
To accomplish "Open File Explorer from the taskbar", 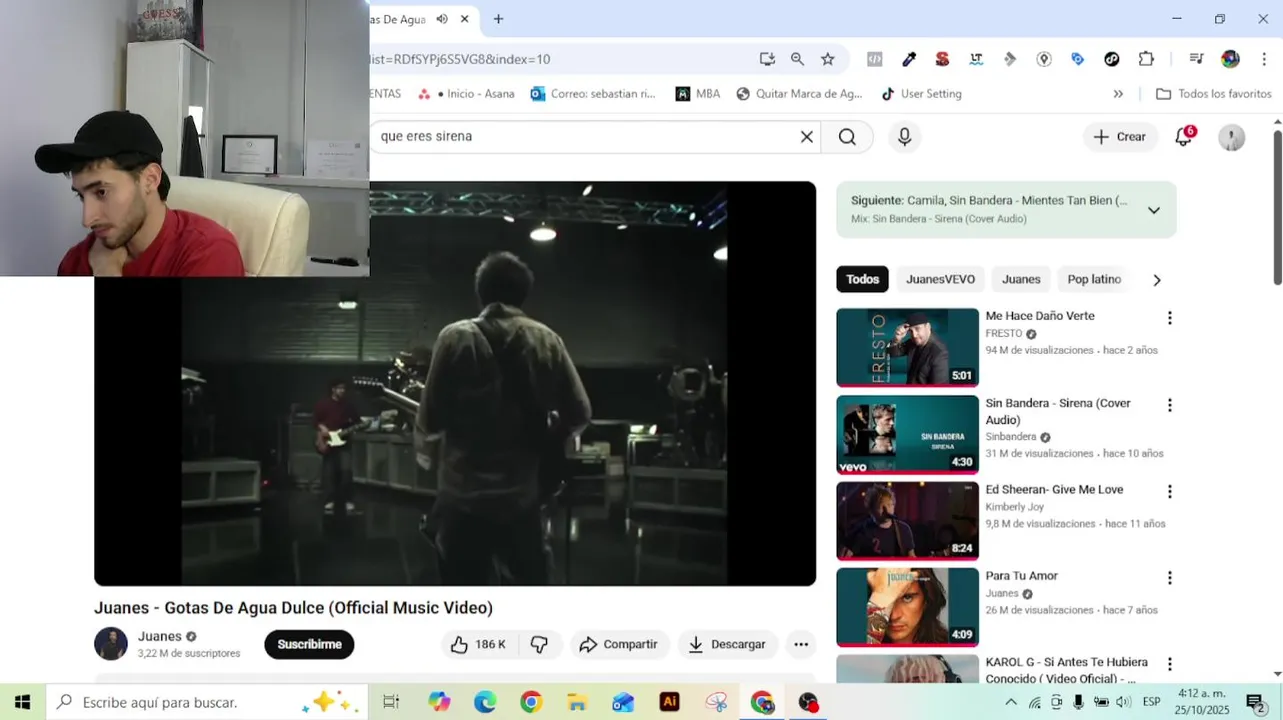I will (x=577, y=702).
